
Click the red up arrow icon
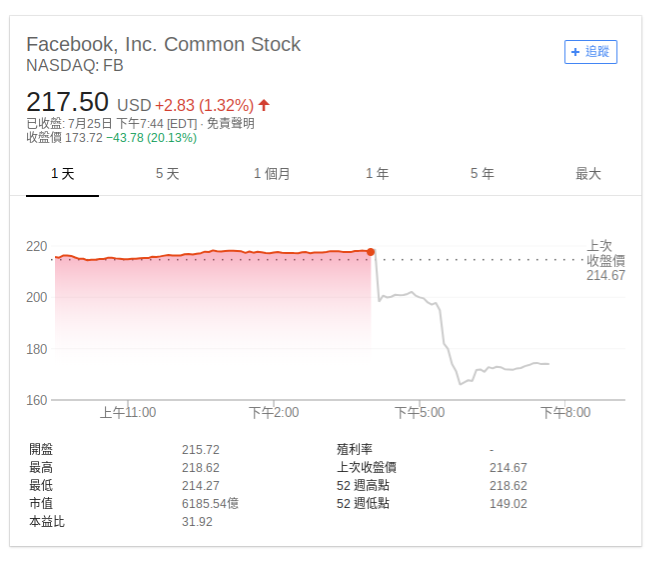pyautogui.click(x=264, y=105)
